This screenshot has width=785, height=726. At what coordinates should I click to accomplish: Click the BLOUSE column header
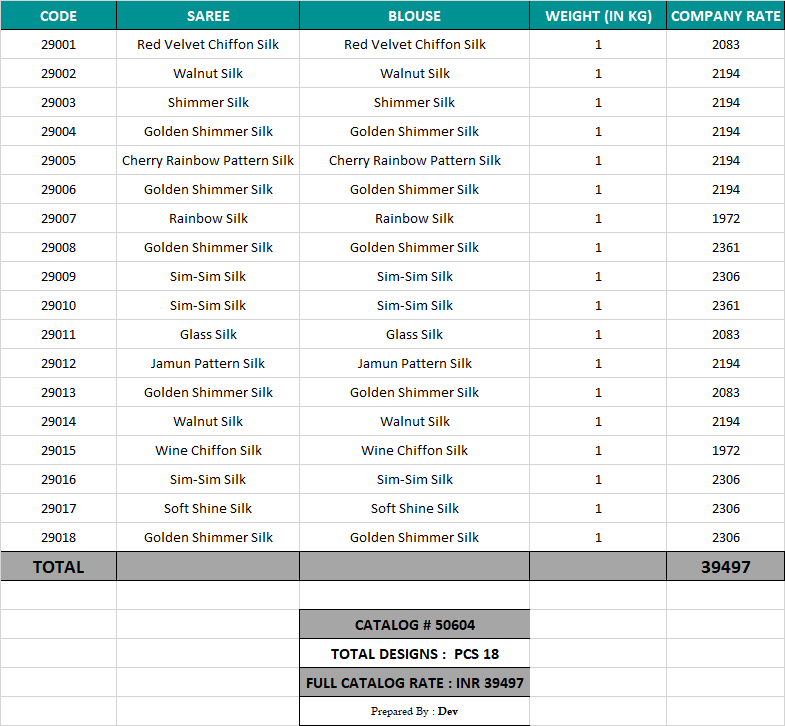[x=414, y=16]
